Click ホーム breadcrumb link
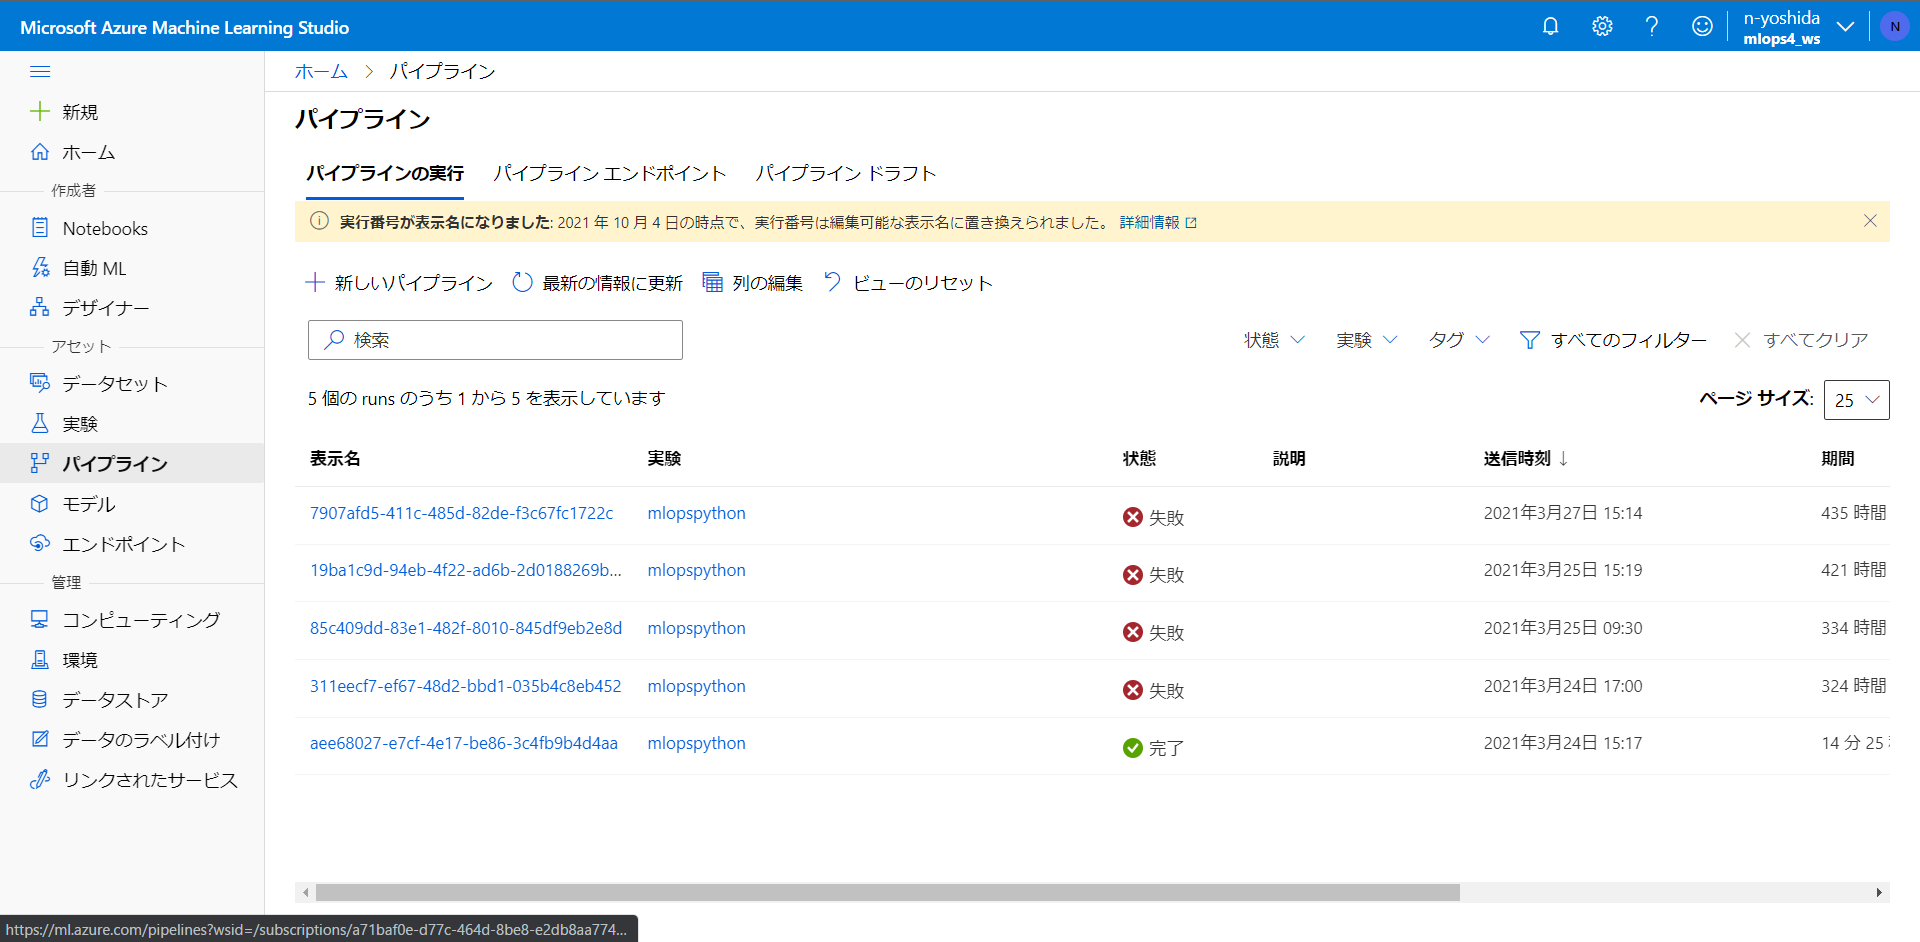This screenshot has width=1920, height=942. click(x=321, y=71)
